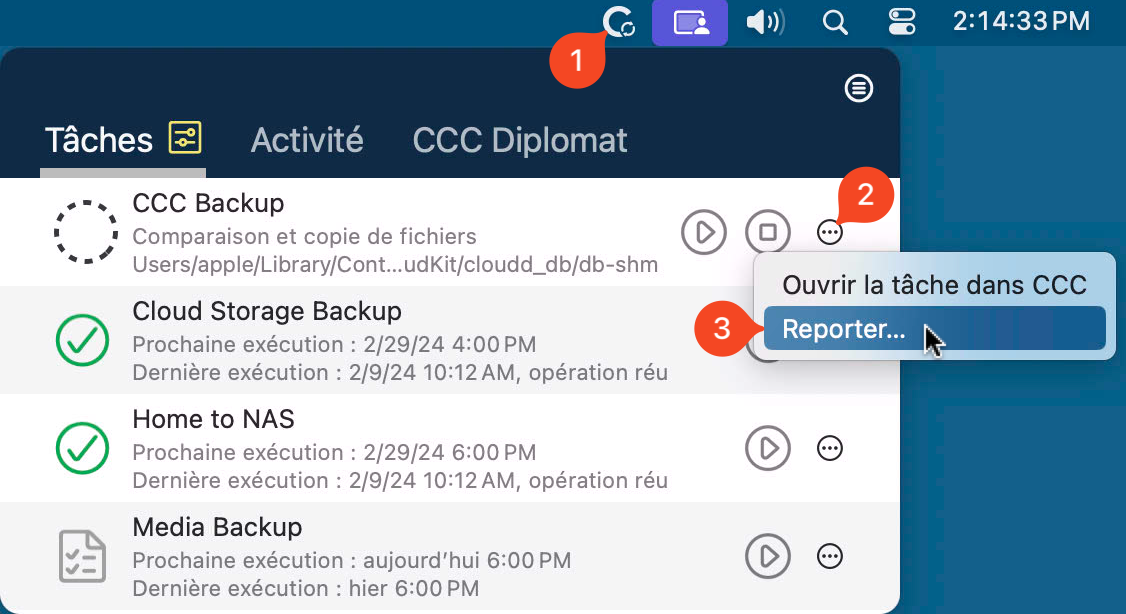Stop the CCC Backup task
The width and height of the screenshot is (1126, 614).
click(768, 232)
